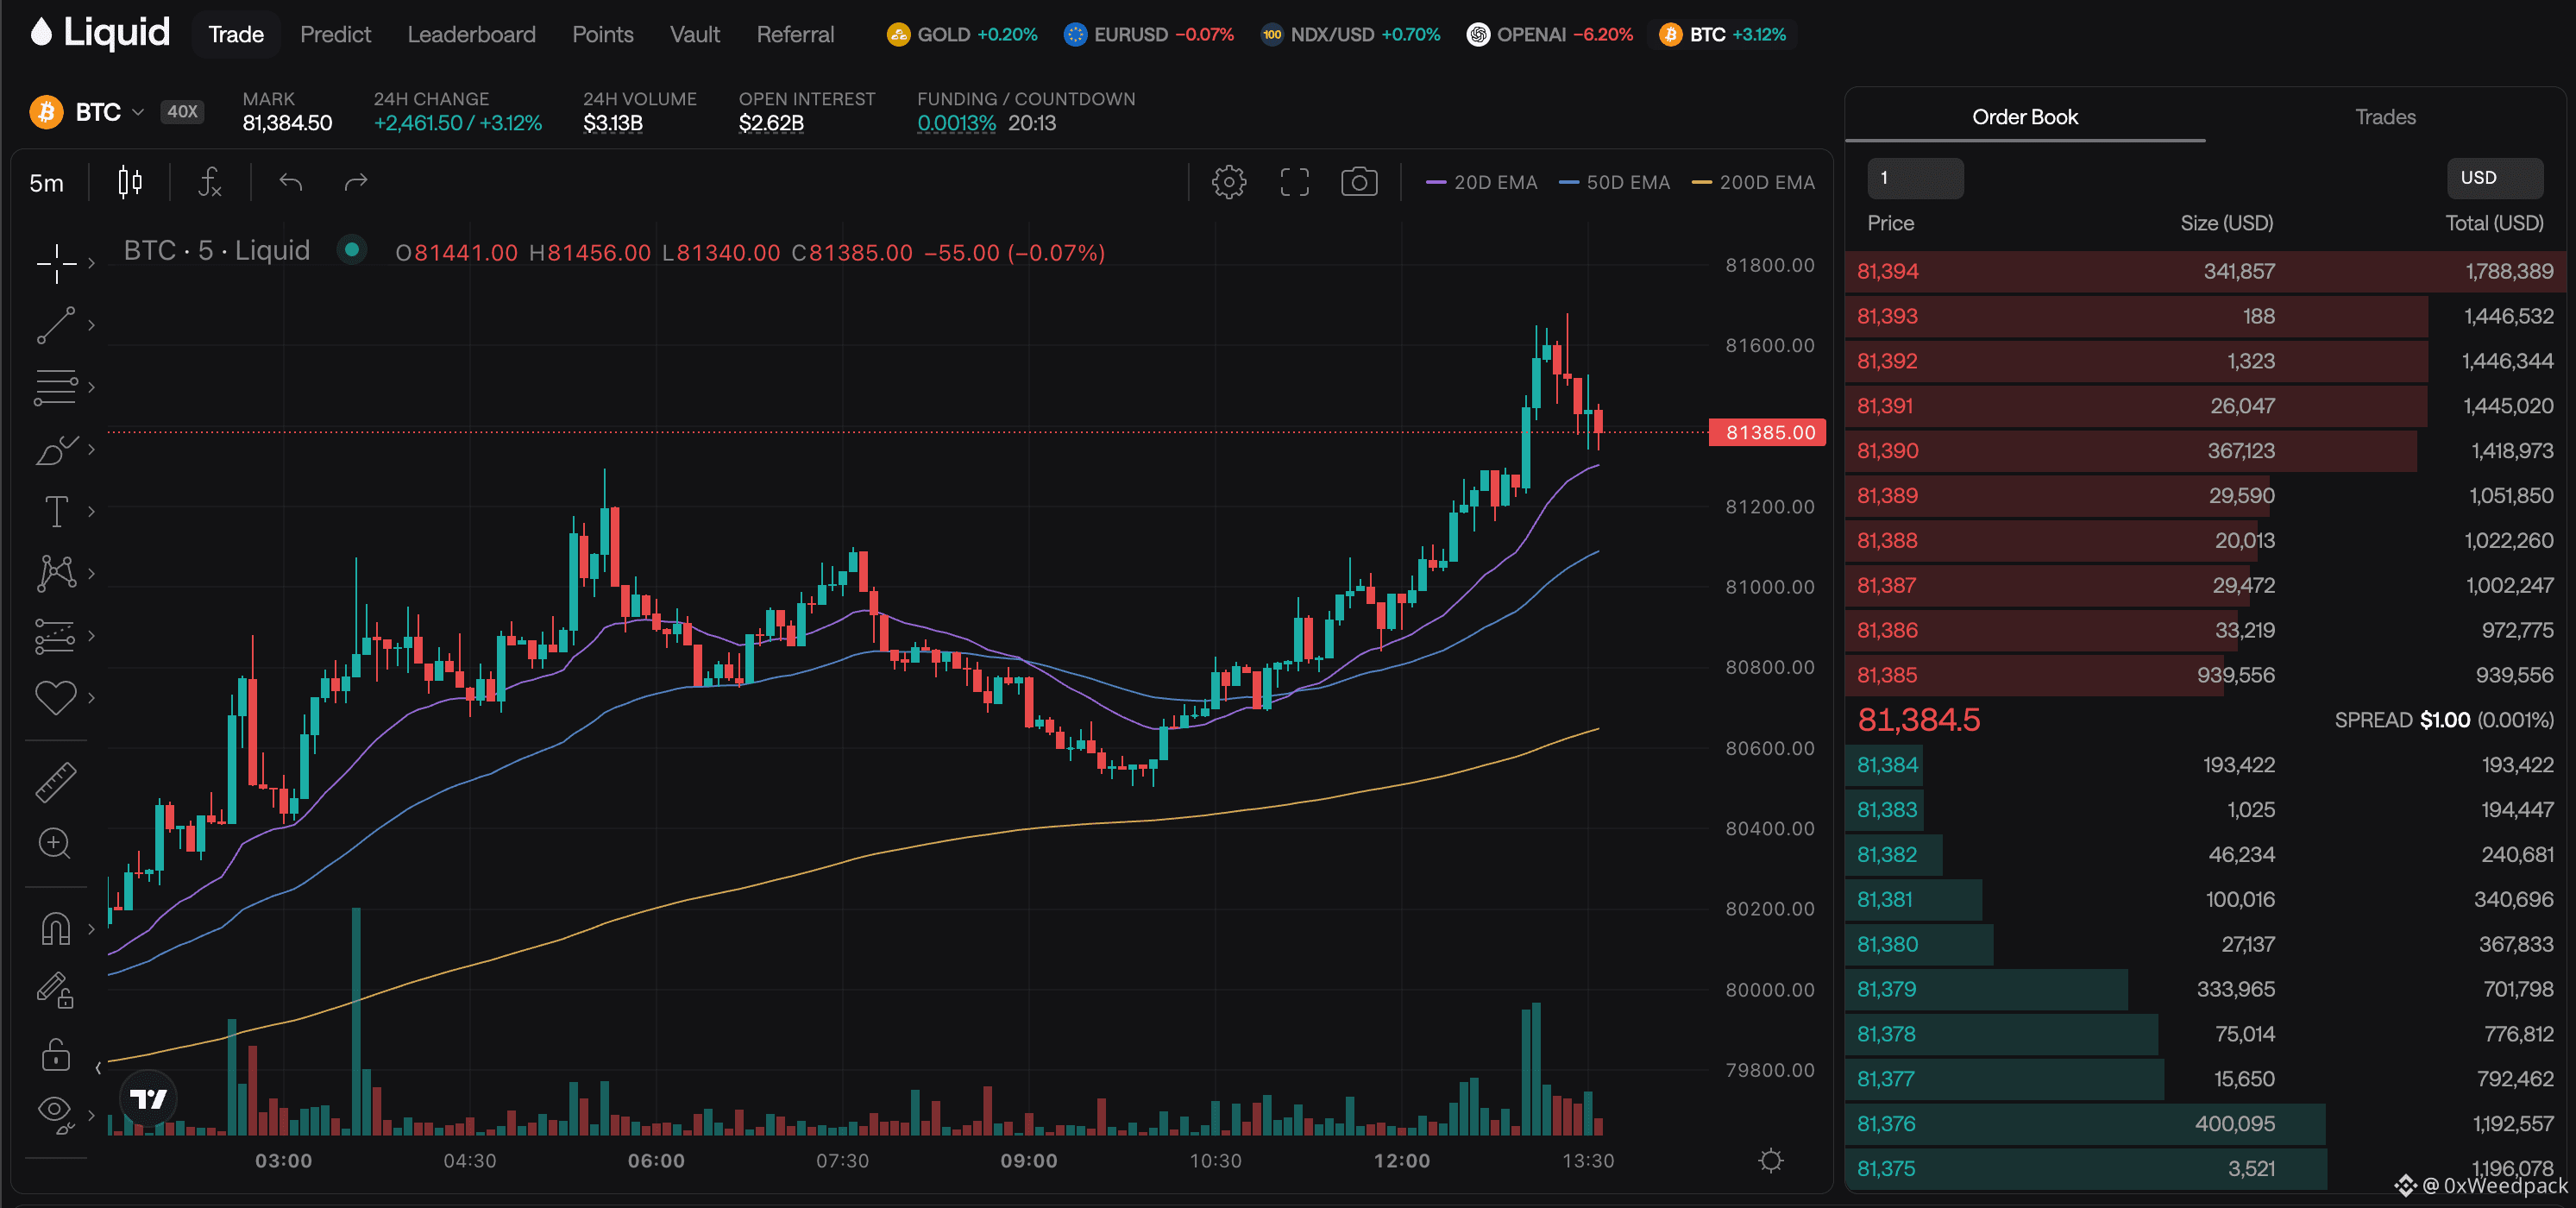Select the text annotation tool
The image size is (2576, 1208).
point(56,511)
